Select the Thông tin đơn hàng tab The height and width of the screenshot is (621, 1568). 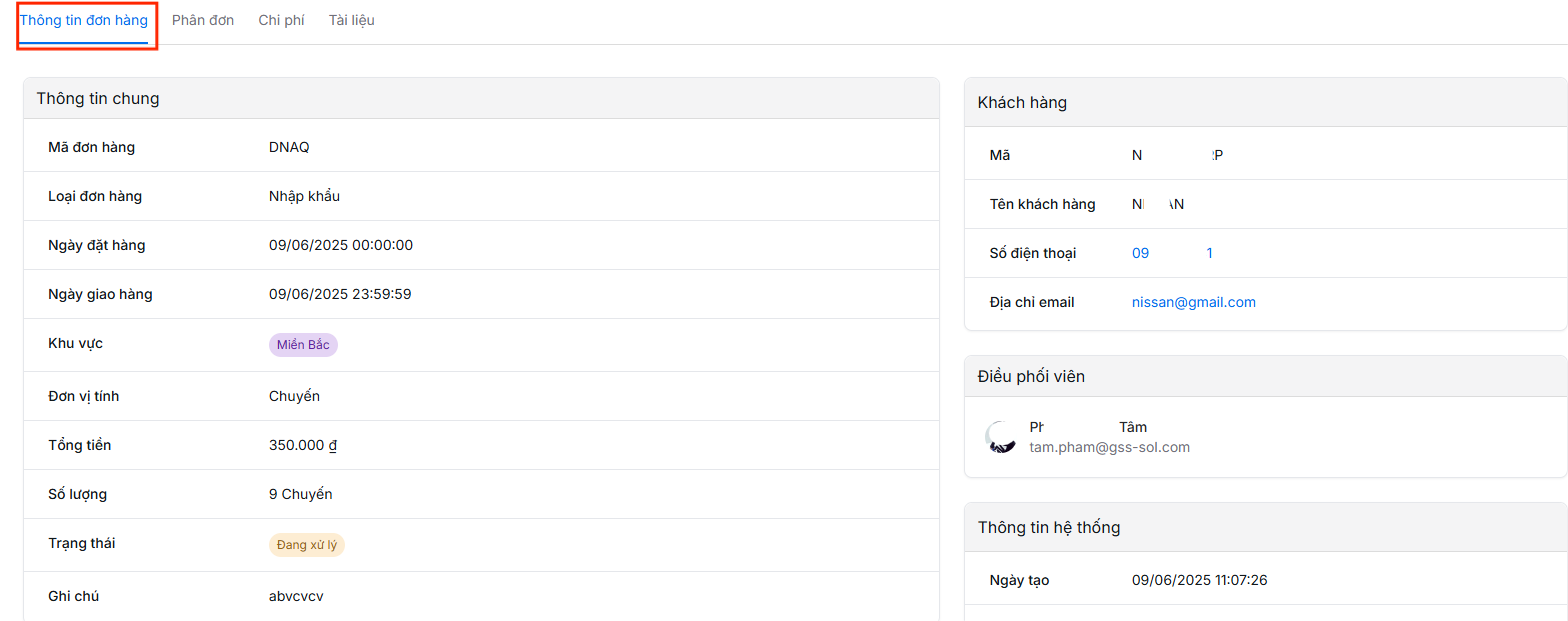[x=84, y=20]
